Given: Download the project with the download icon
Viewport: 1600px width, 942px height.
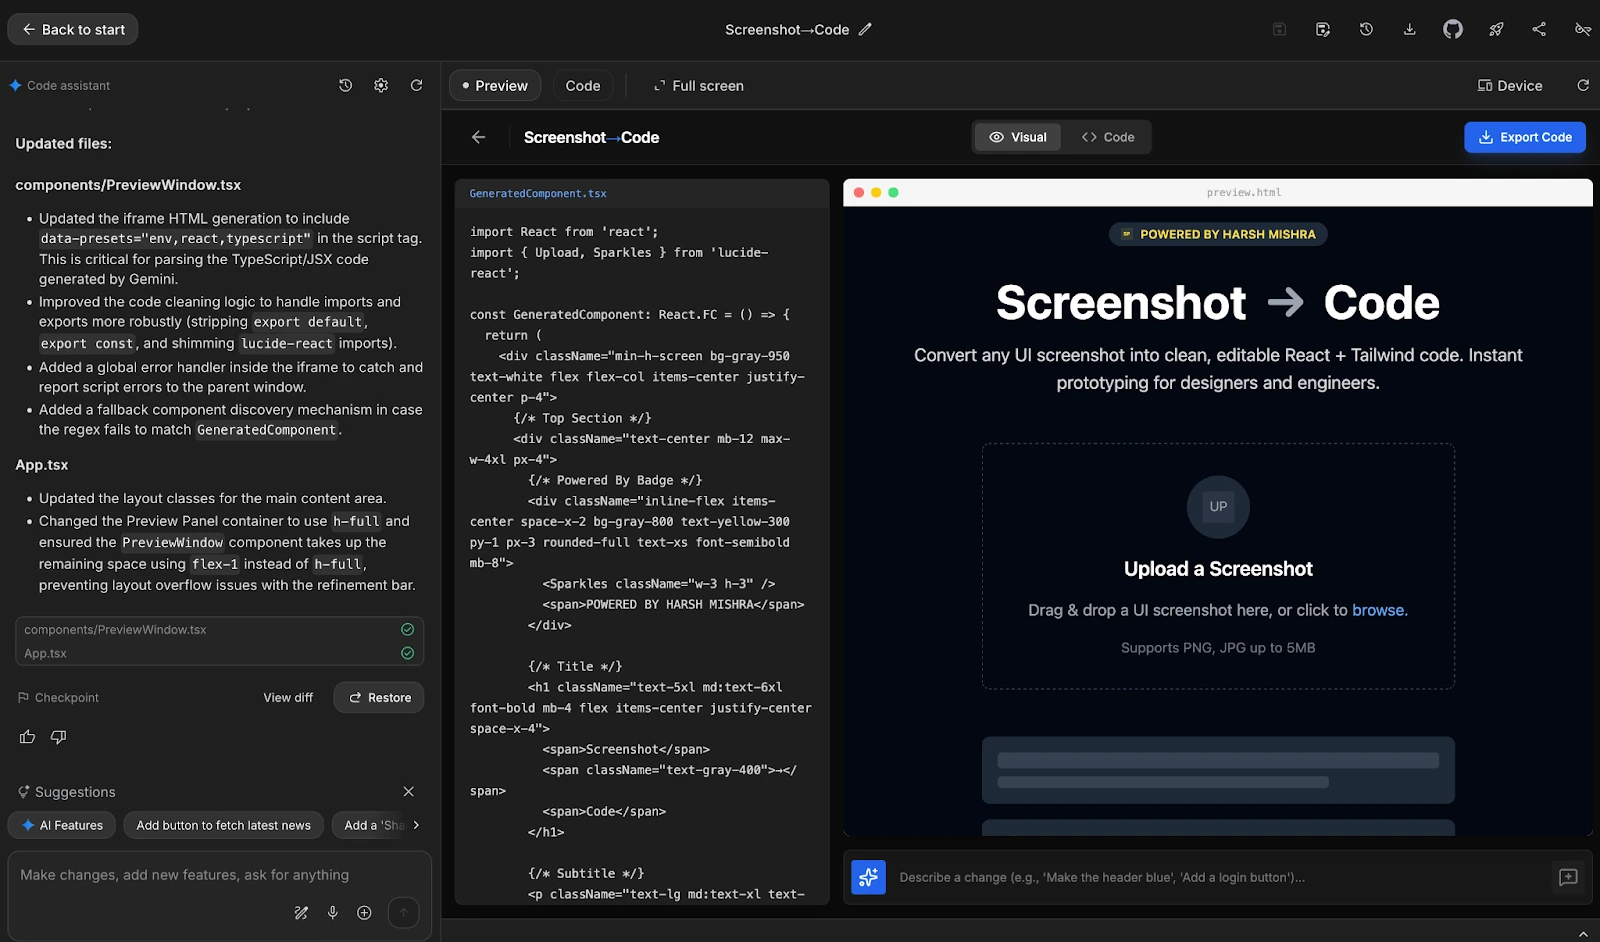Looking at the screenshot, I should pos(1409,29).
